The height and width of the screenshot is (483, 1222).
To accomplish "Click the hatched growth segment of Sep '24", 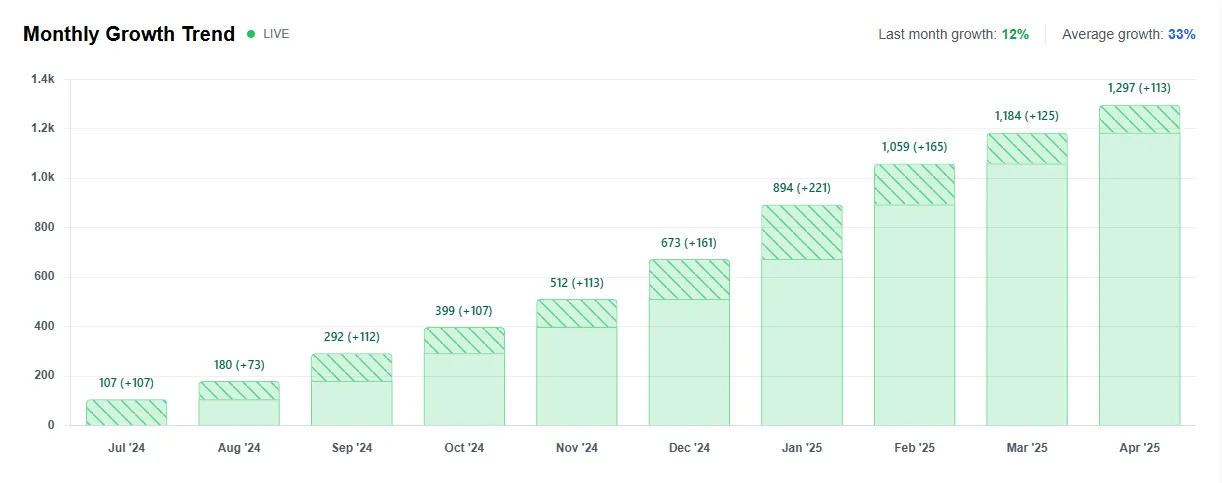I will (x=351, y=368).
